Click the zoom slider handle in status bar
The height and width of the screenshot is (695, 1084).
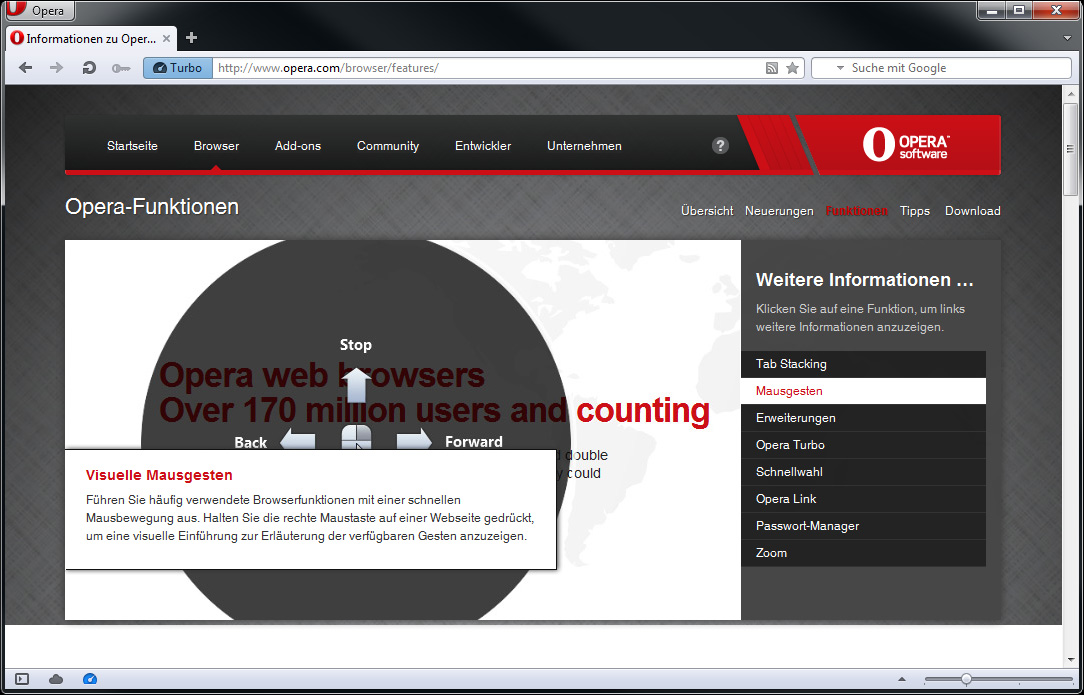click(x=966, y=679)
